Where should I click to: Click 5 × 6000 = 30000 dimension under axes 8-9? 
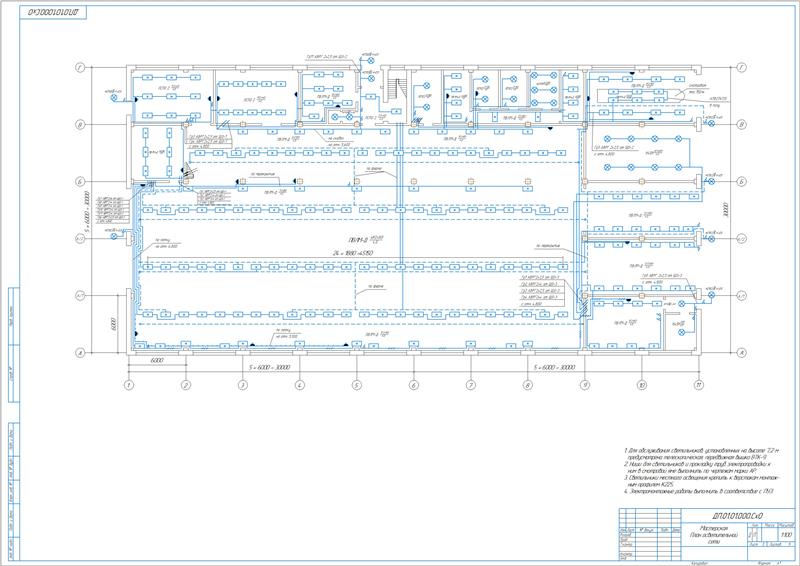click(x=554, y=367)
